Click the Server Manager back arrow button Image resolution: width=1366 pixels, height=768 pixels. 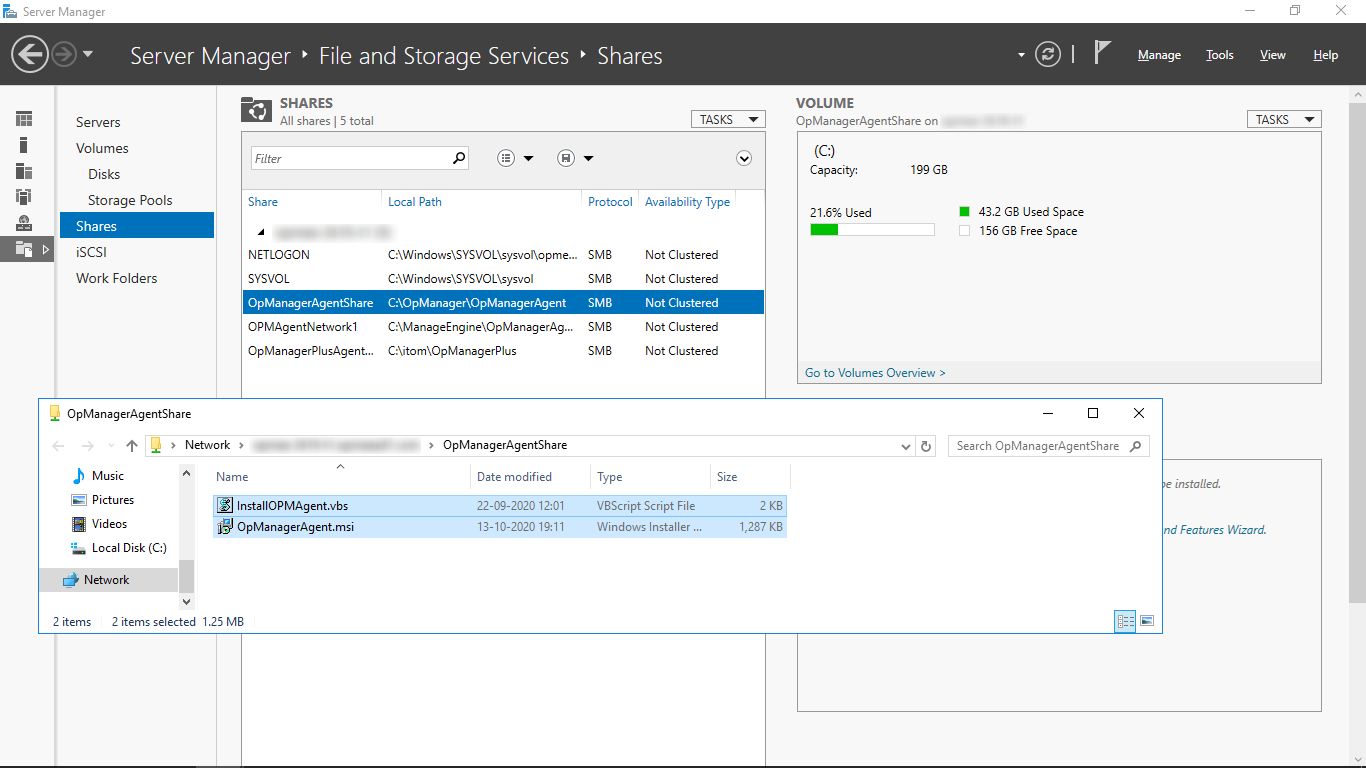(30, 54)
